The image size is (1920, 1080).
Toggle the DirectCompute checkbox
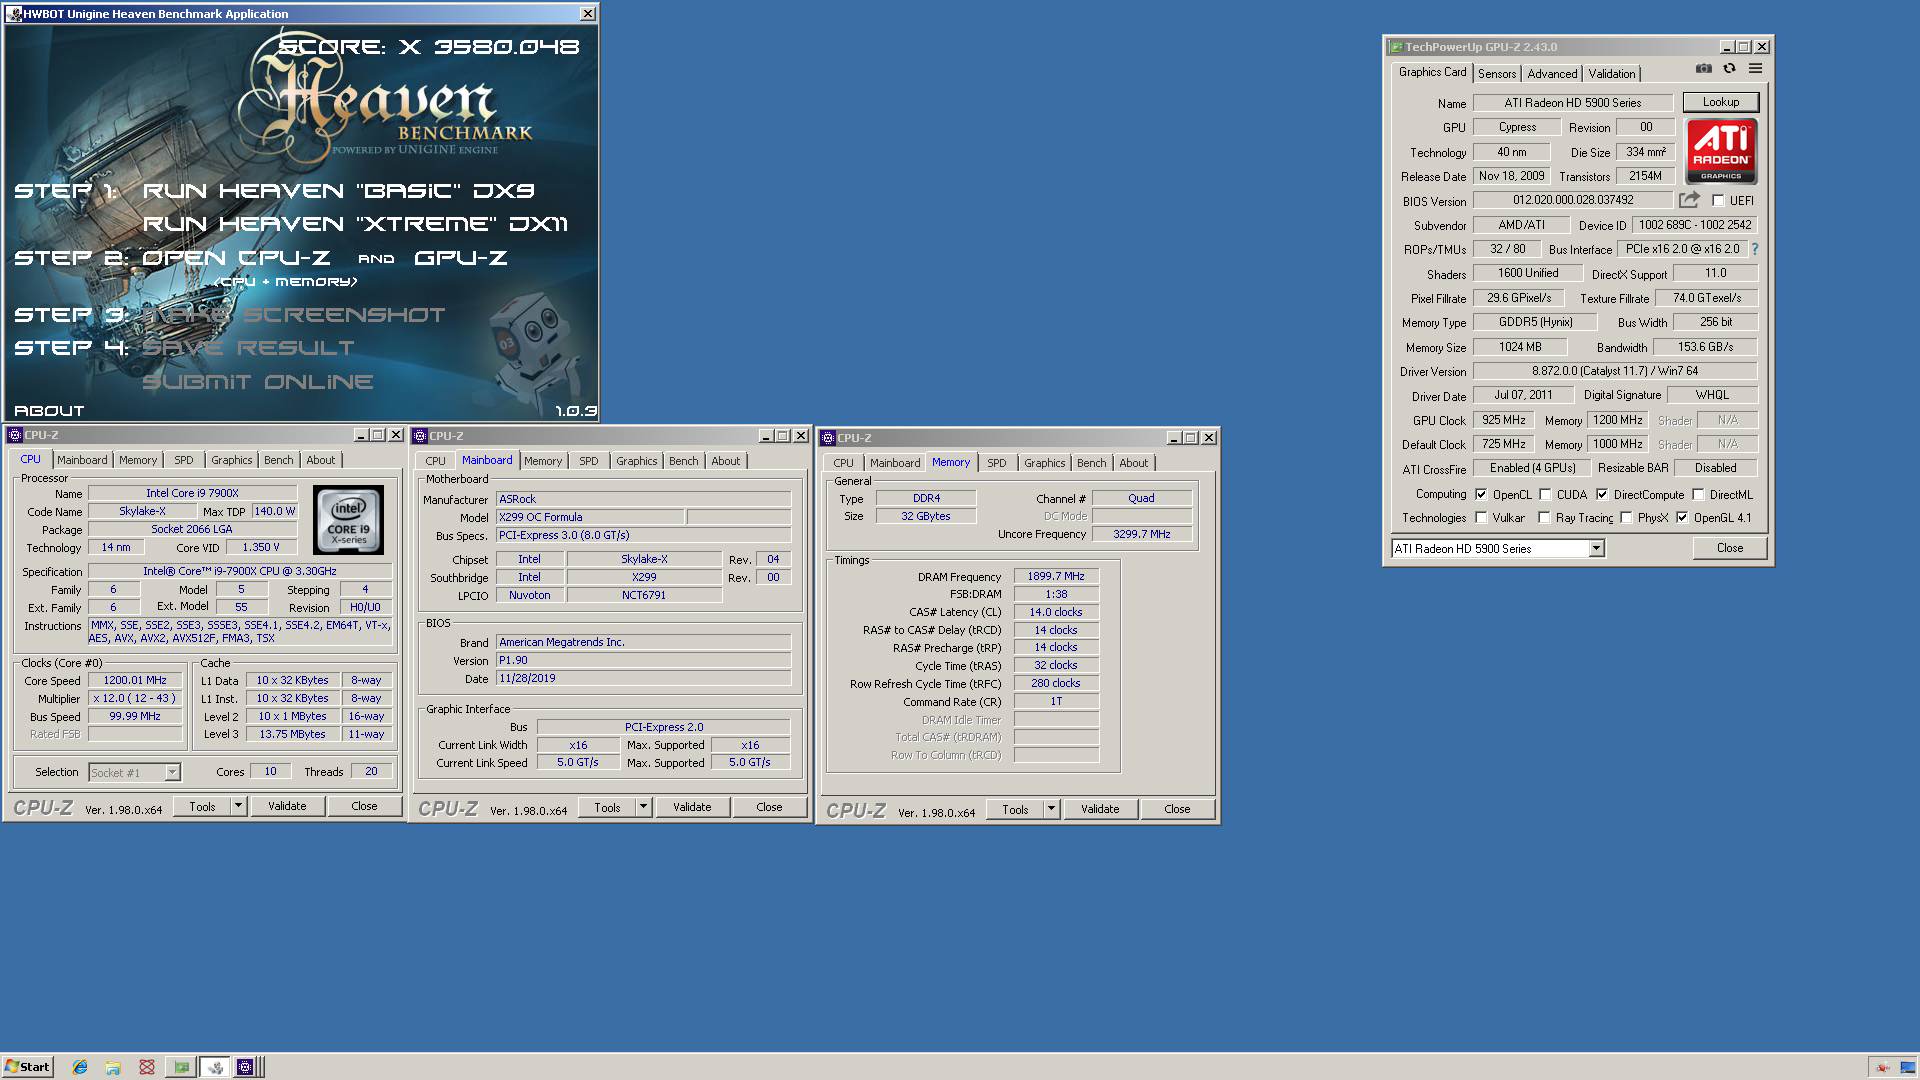pyautogui.click(x=1602, y=494)
